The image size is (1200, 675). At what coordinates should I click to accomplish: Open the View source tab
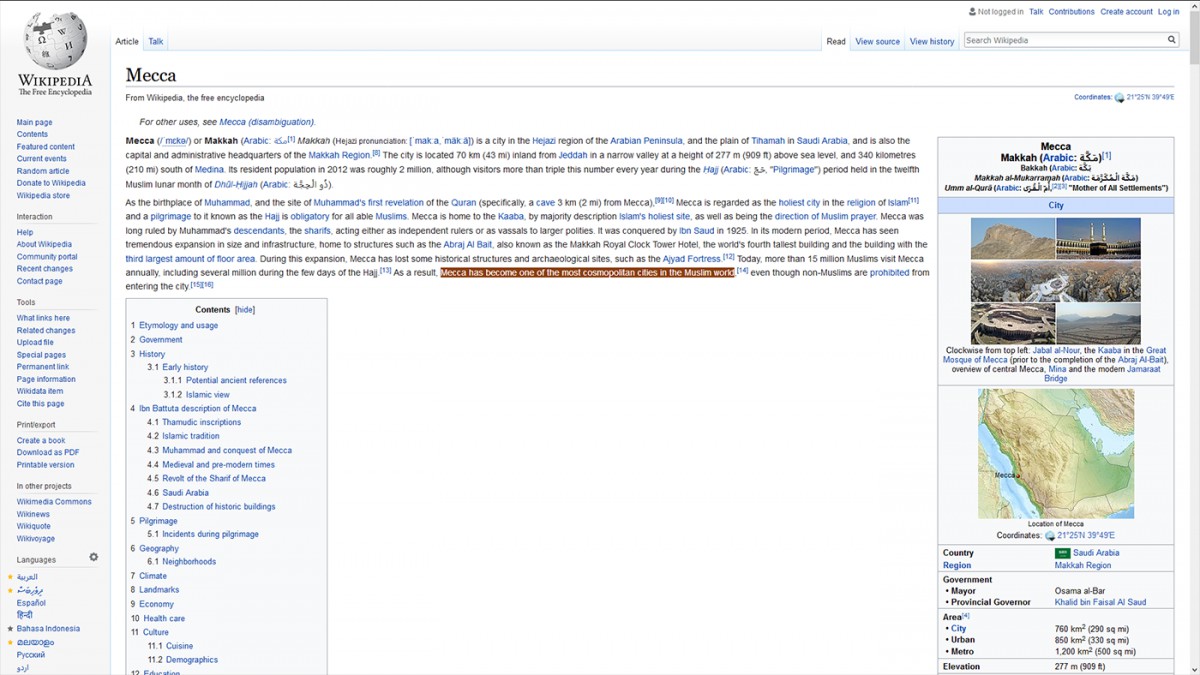877,41
